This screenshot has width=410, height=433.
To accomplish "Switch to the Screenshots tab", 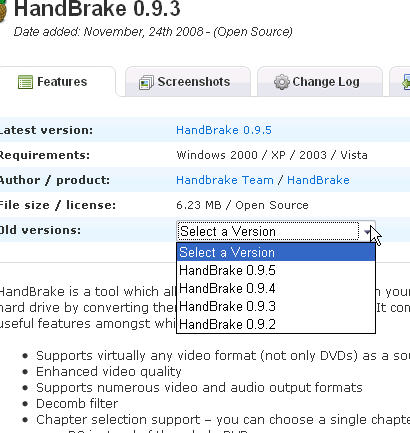I will [188, 82].
